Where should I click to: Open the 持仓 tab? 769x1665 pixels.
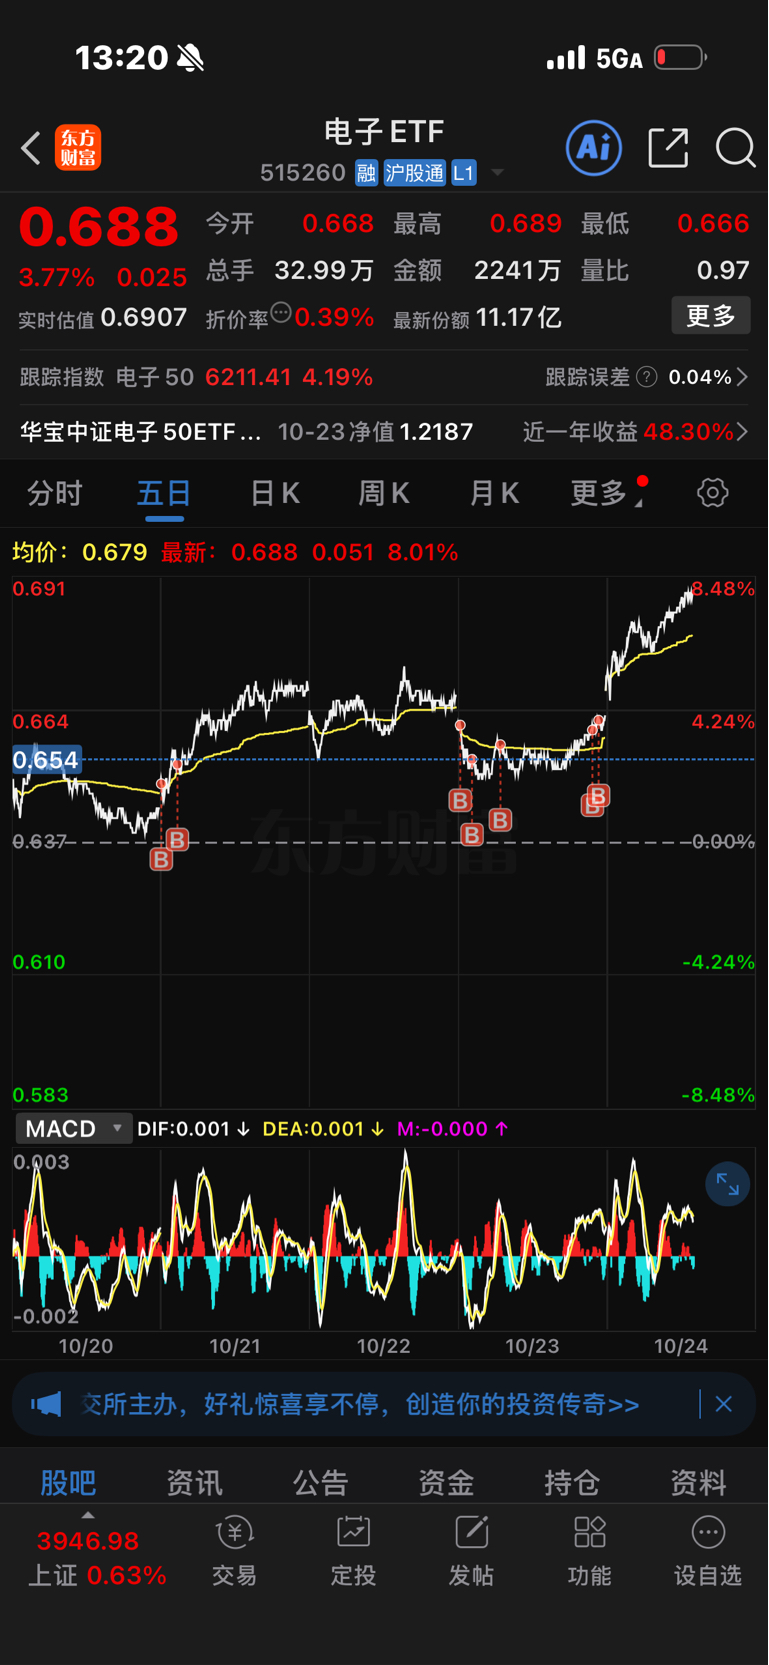point(572,1482)
